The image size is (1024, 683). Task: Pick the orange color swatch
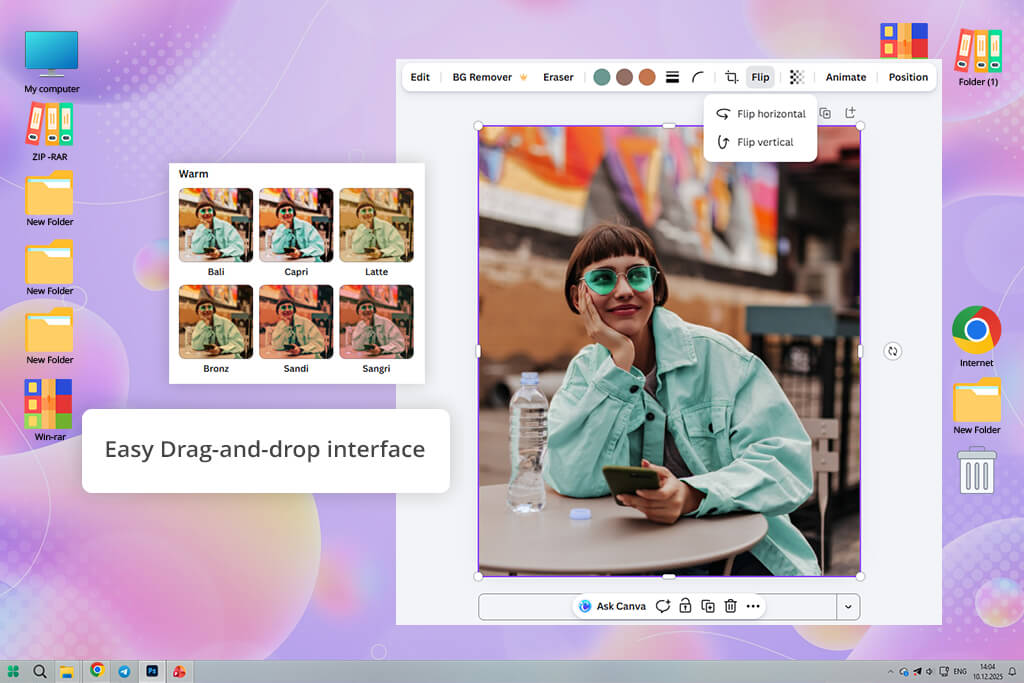coord(647,77)
